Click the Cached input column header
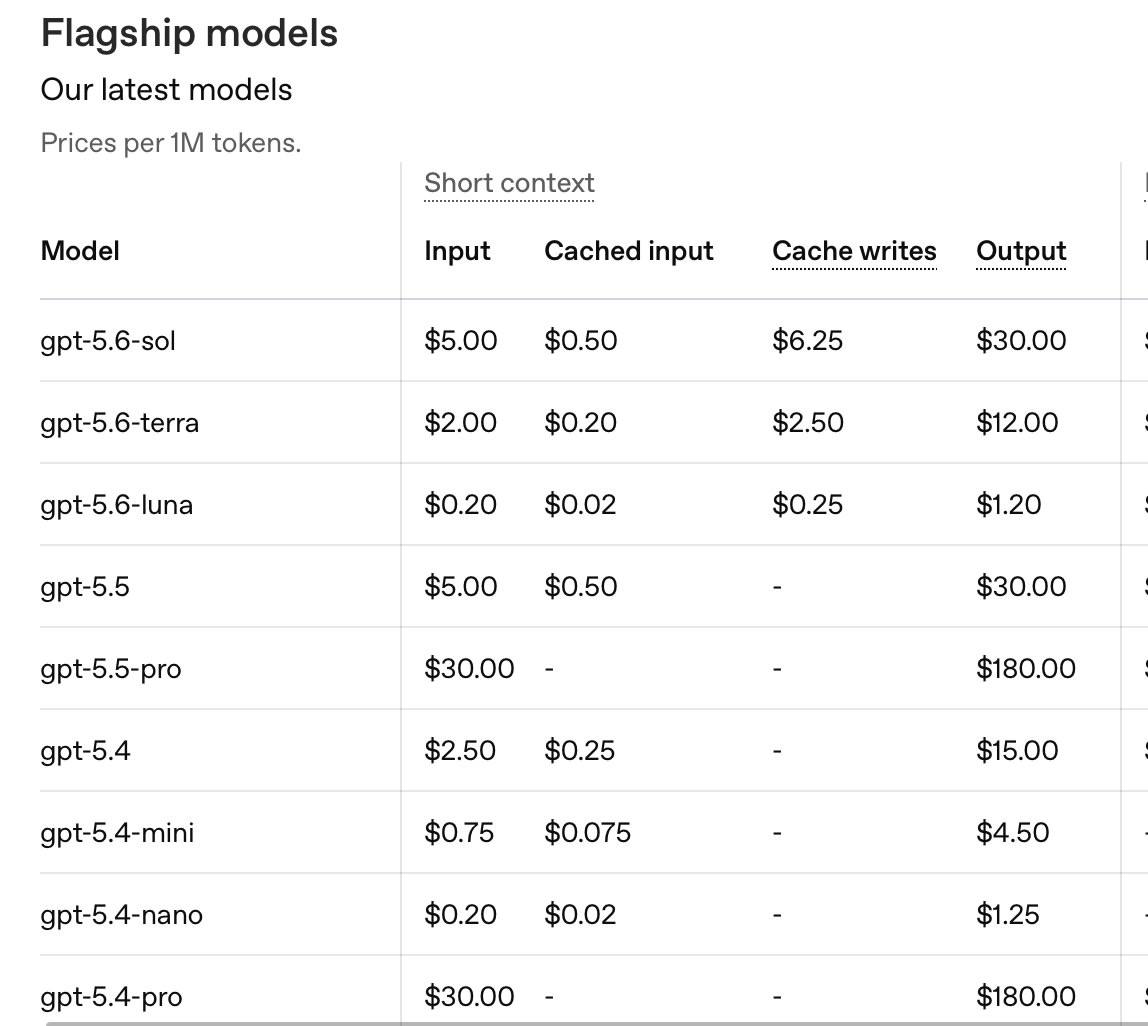Image resolution: width=1148 pixels, height=1026 pixels. click(628, 250)
